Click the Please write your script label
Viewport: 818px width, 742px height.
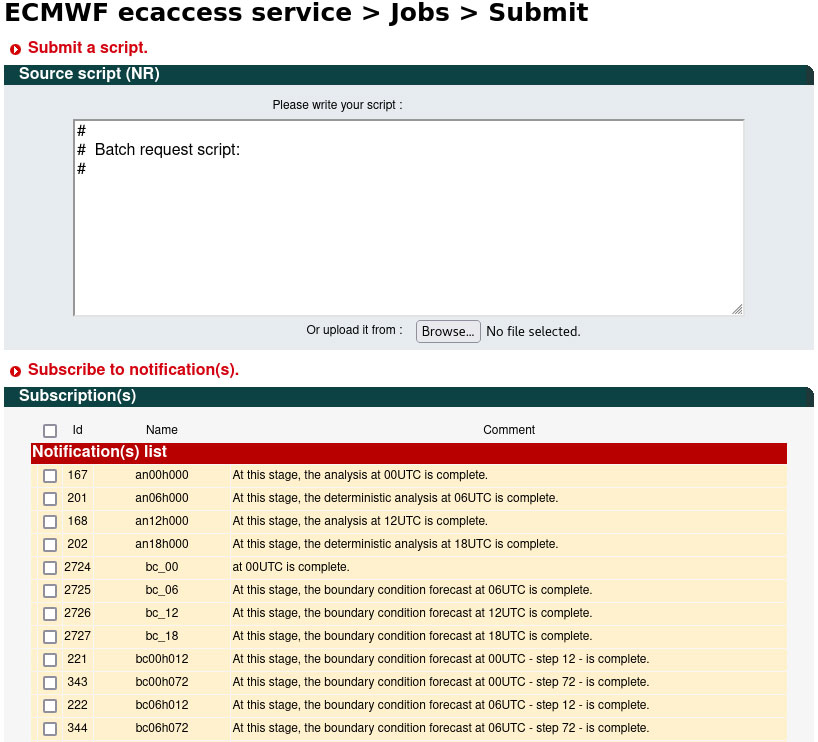(x=337, y=105)
